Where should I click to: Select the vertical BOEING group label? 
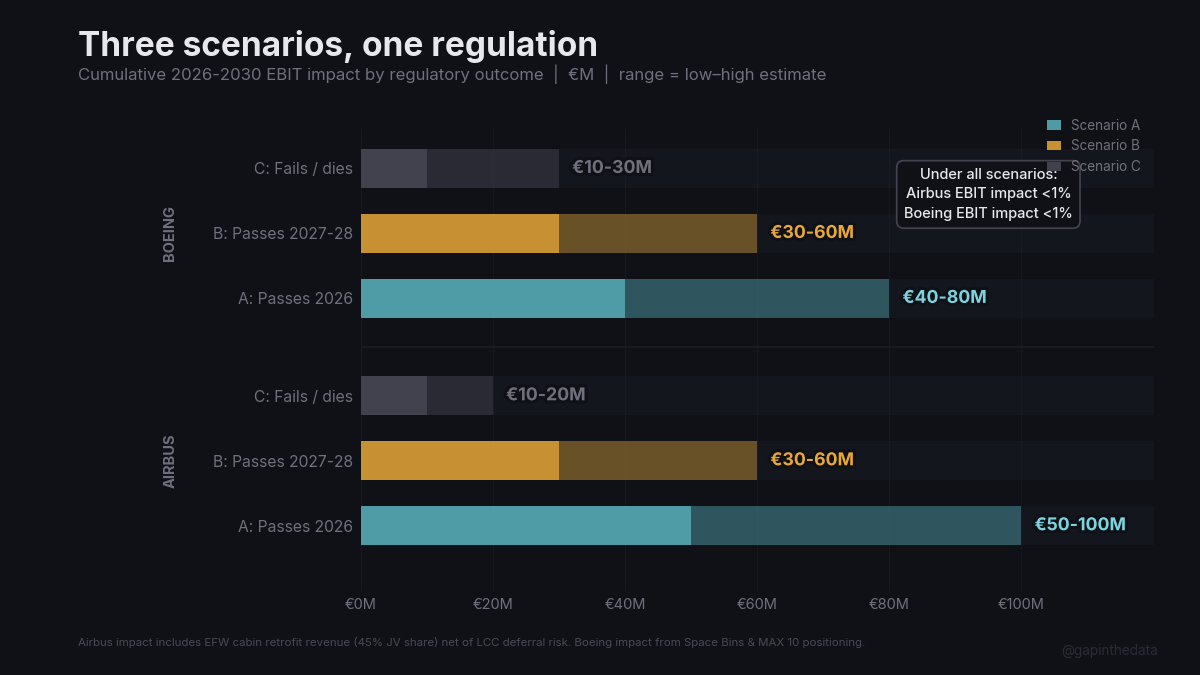coord(169,234)
